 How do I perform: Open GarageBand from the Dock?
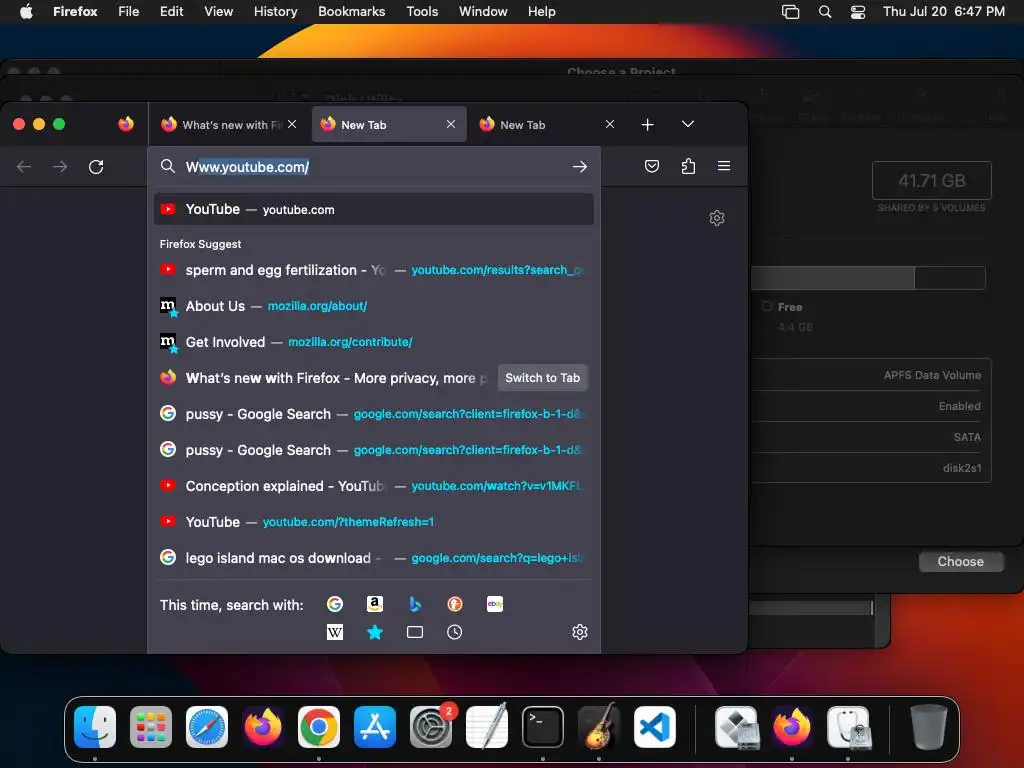pos(599,727)
